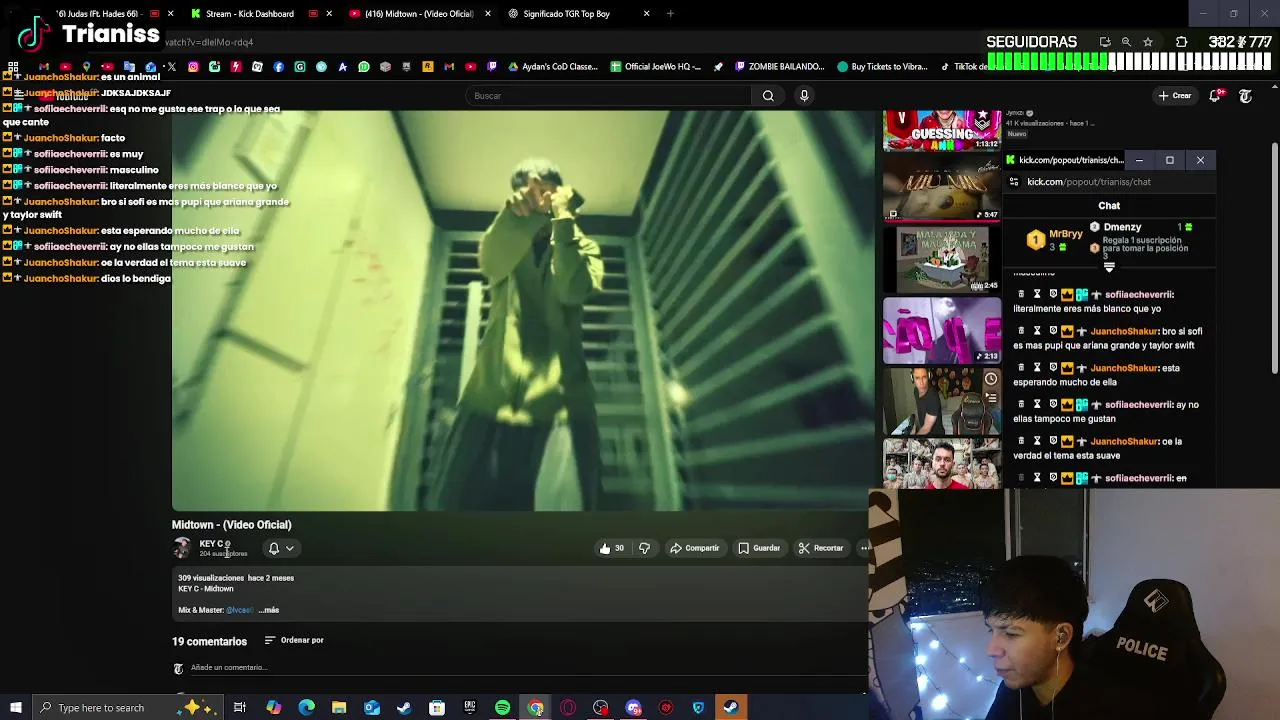The width and height of the screenshot is (1280, 720).
Task: Play the recommended video lasting 2:45
Action: 942,259
